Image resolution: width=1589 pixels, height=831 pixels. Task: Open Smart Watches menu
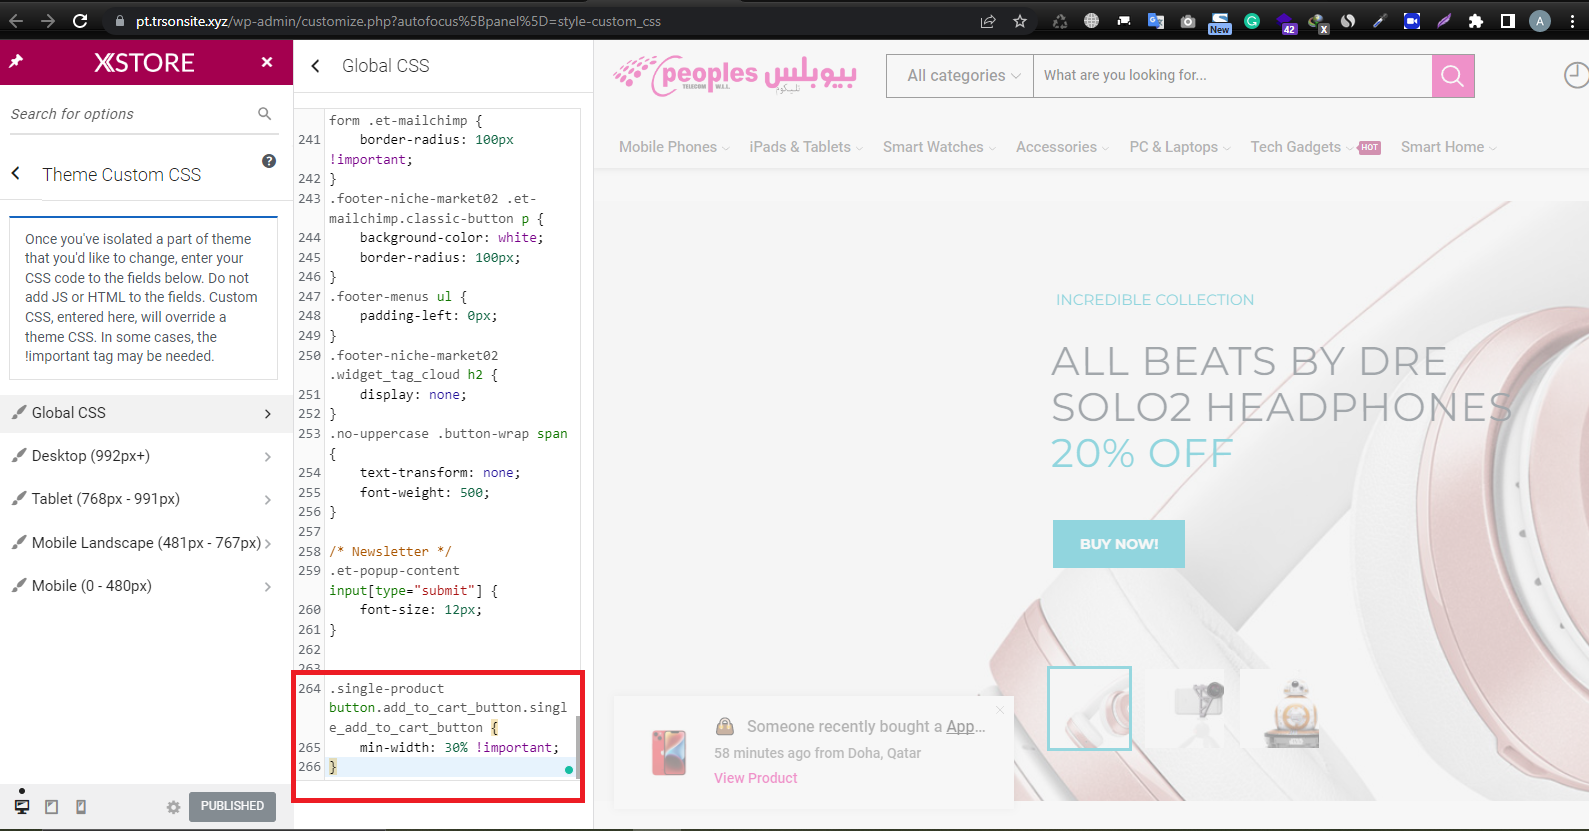coord(939,147)
